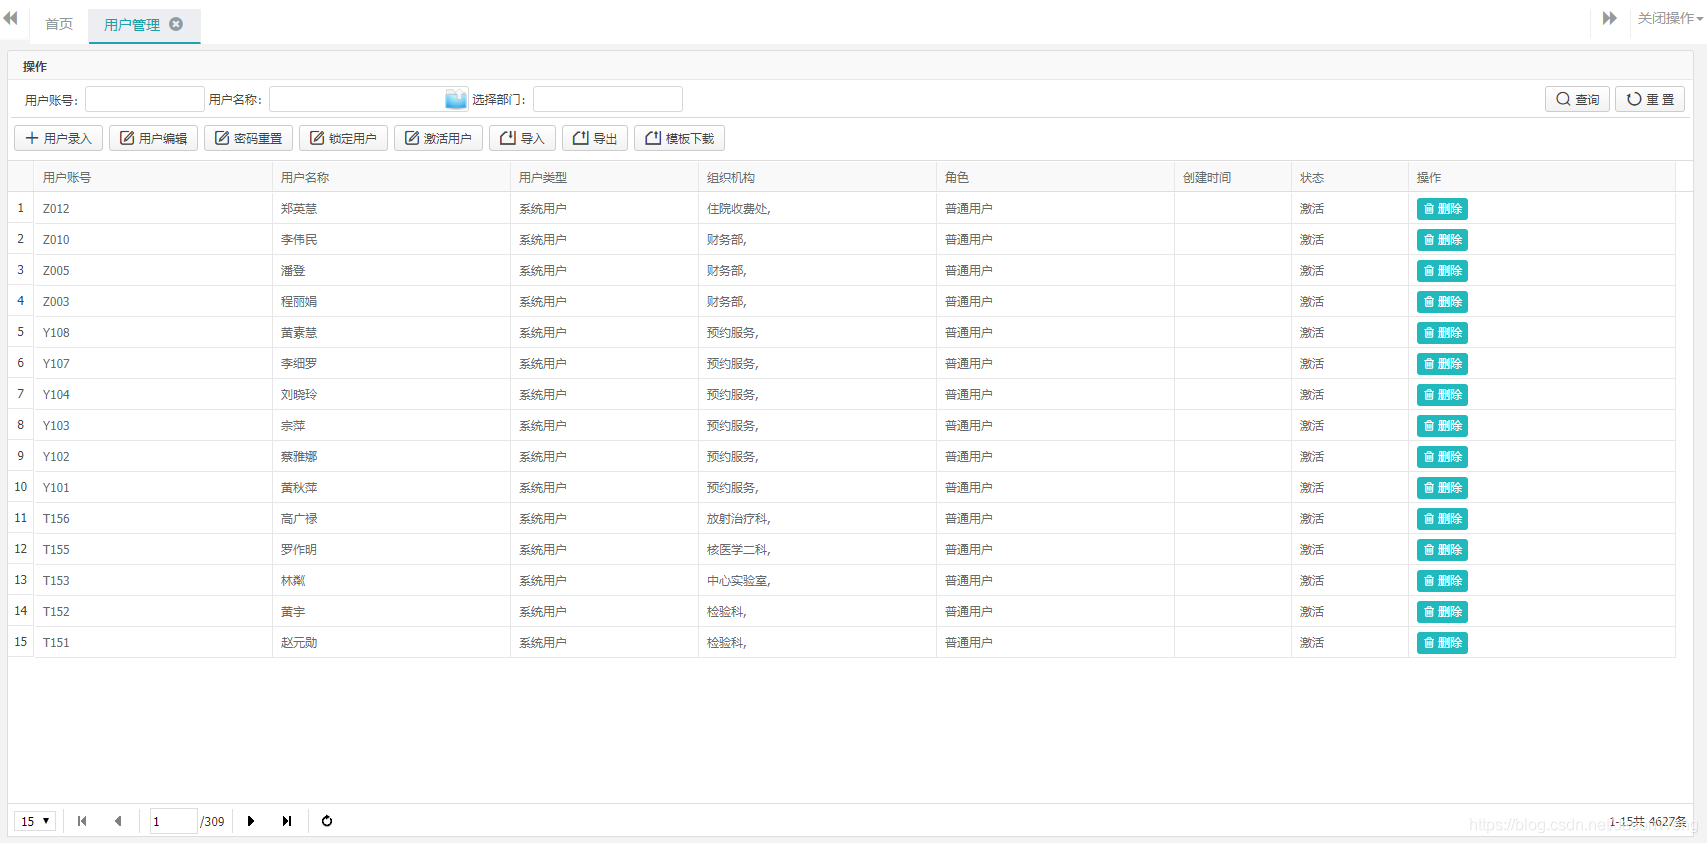This screenshot has width=1707, height=843.
Task: Go to the previous page
Action: pyautogui.click(x=118, y=821)
